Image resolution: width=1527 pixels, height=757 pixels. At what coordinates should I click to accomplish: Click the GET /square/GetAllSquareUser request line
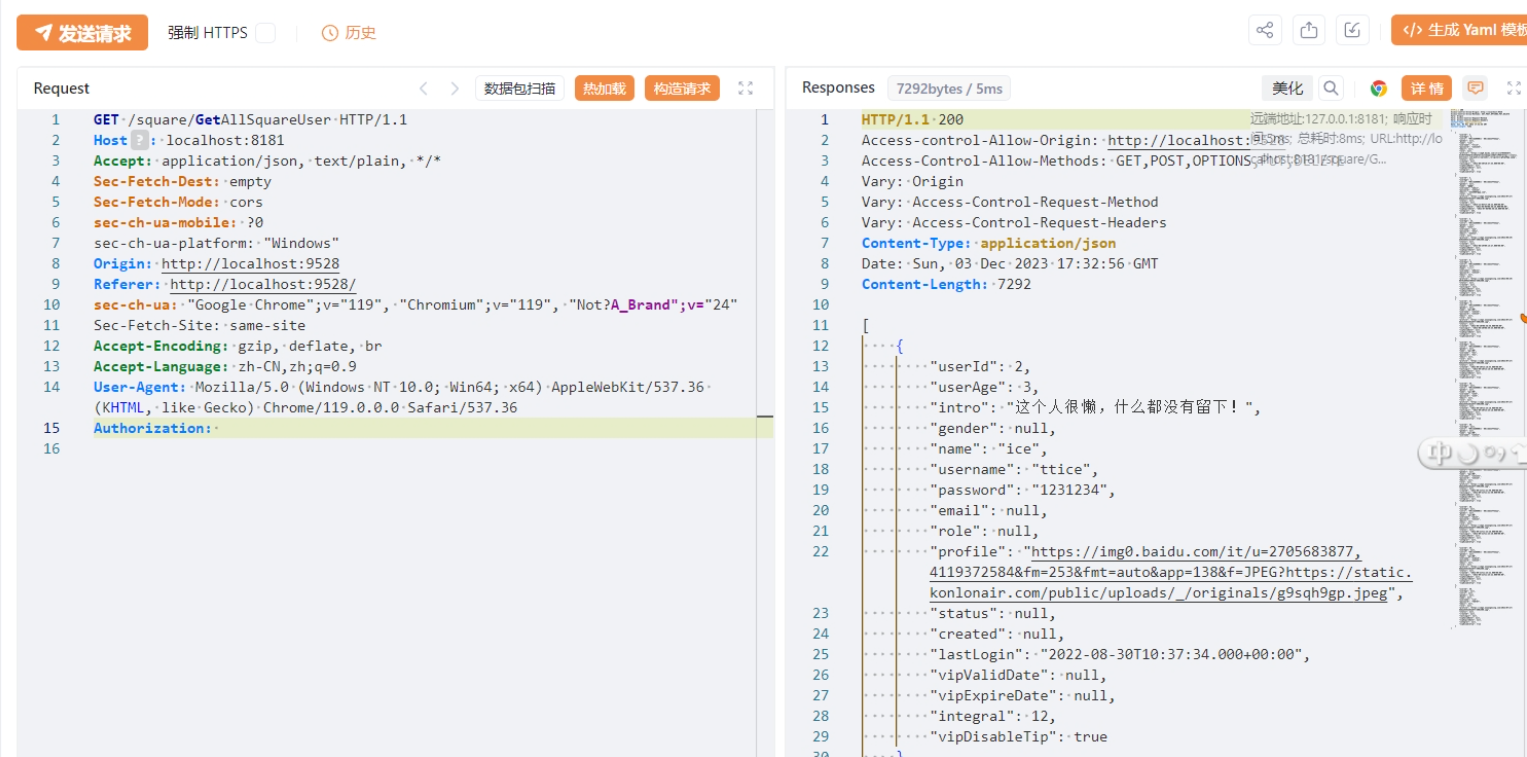(250, 119)
